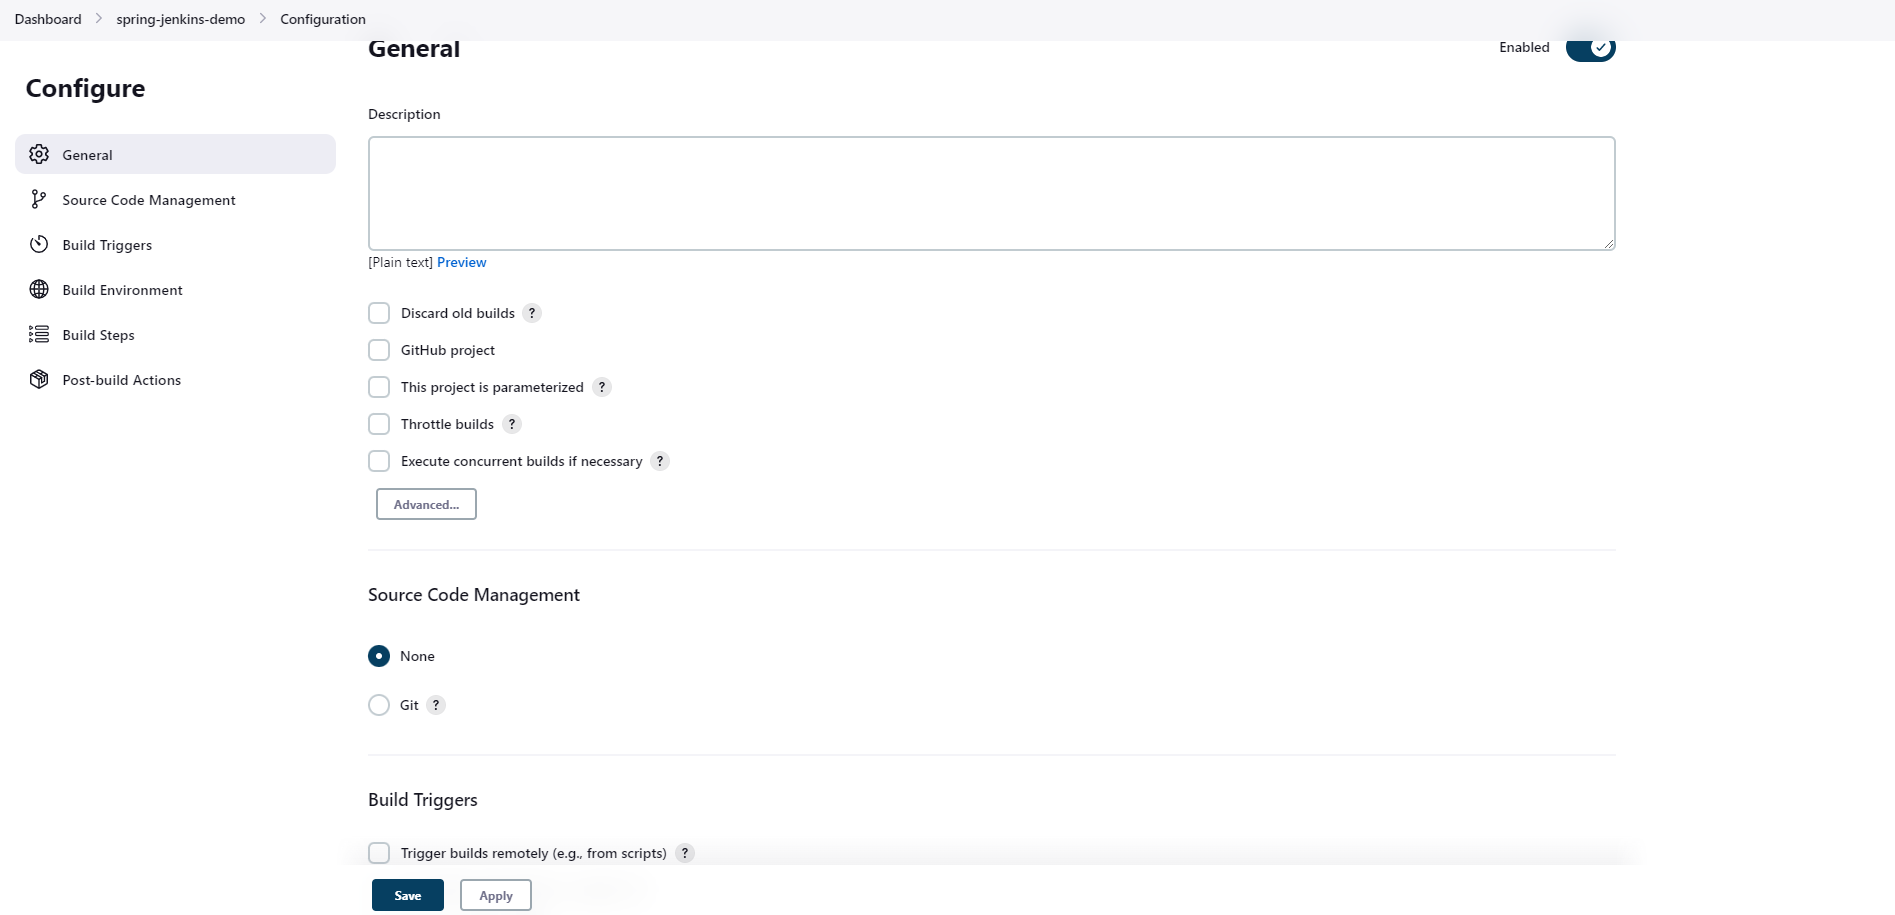Click the Build Triggers clock icon

pos(38,244)
